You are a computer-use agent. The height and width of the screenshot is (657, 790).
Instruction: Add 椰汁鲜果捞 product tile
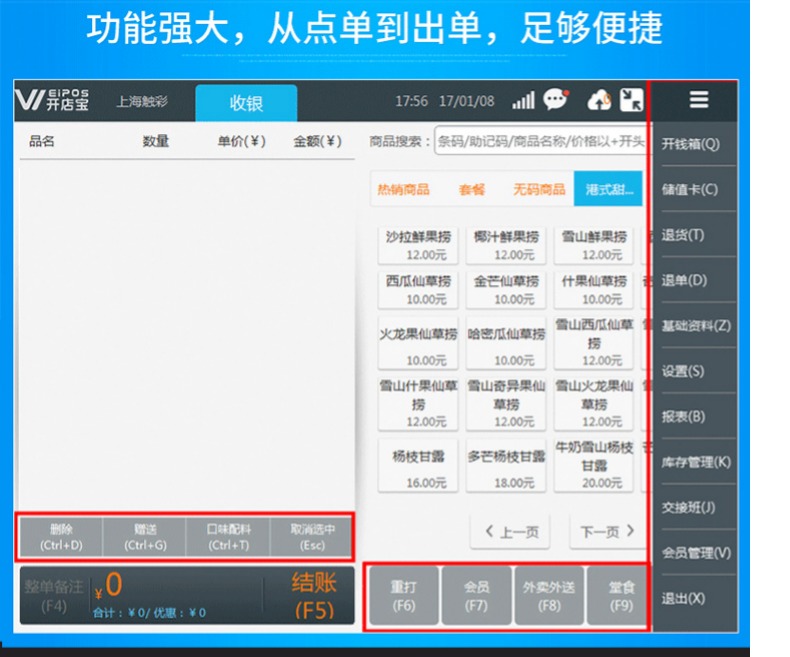click(x=506, y=245)
